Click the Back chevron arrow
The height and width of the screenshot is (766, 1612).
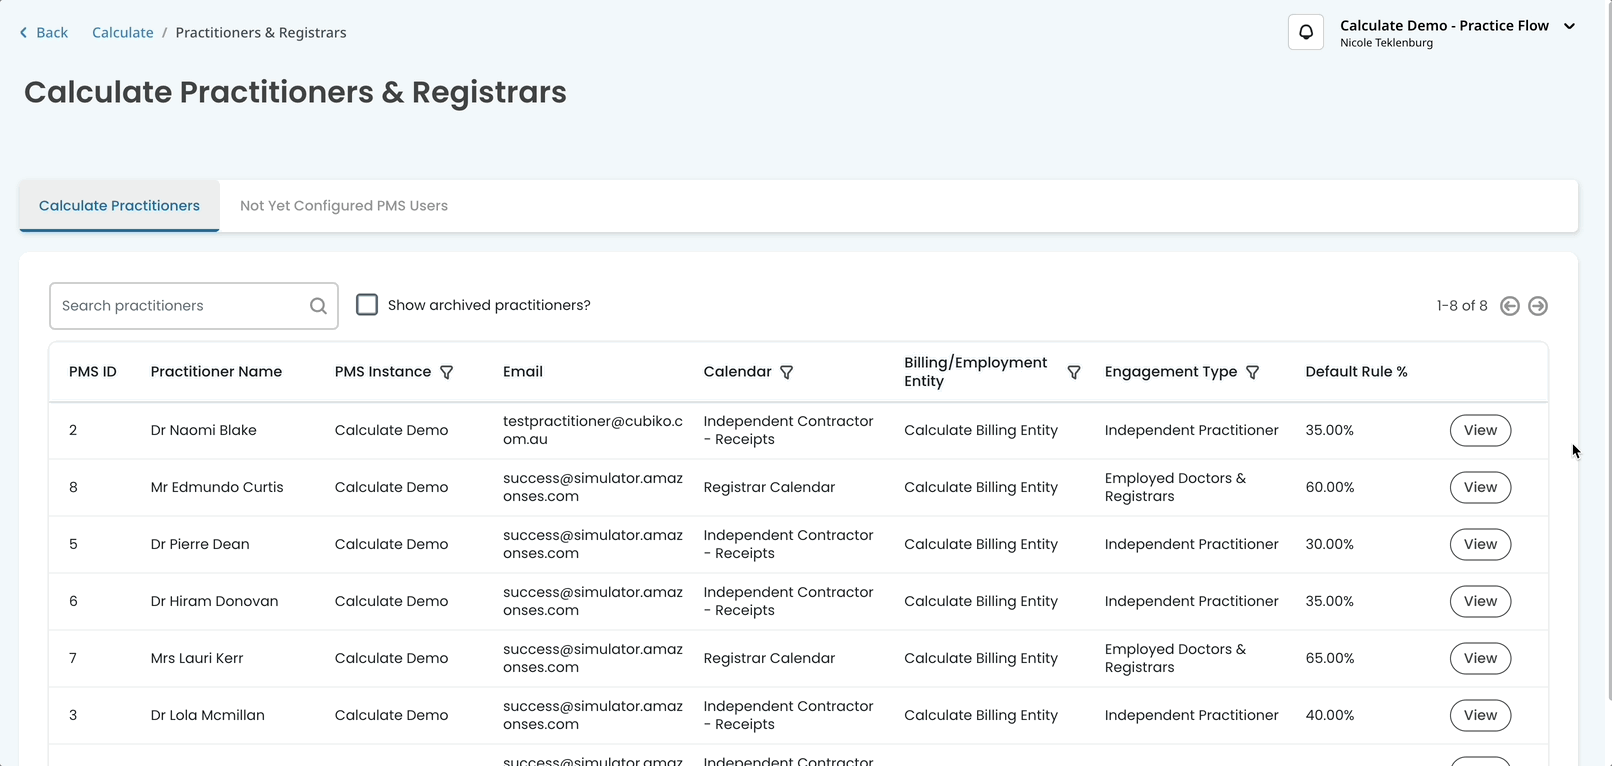[24, 33]
